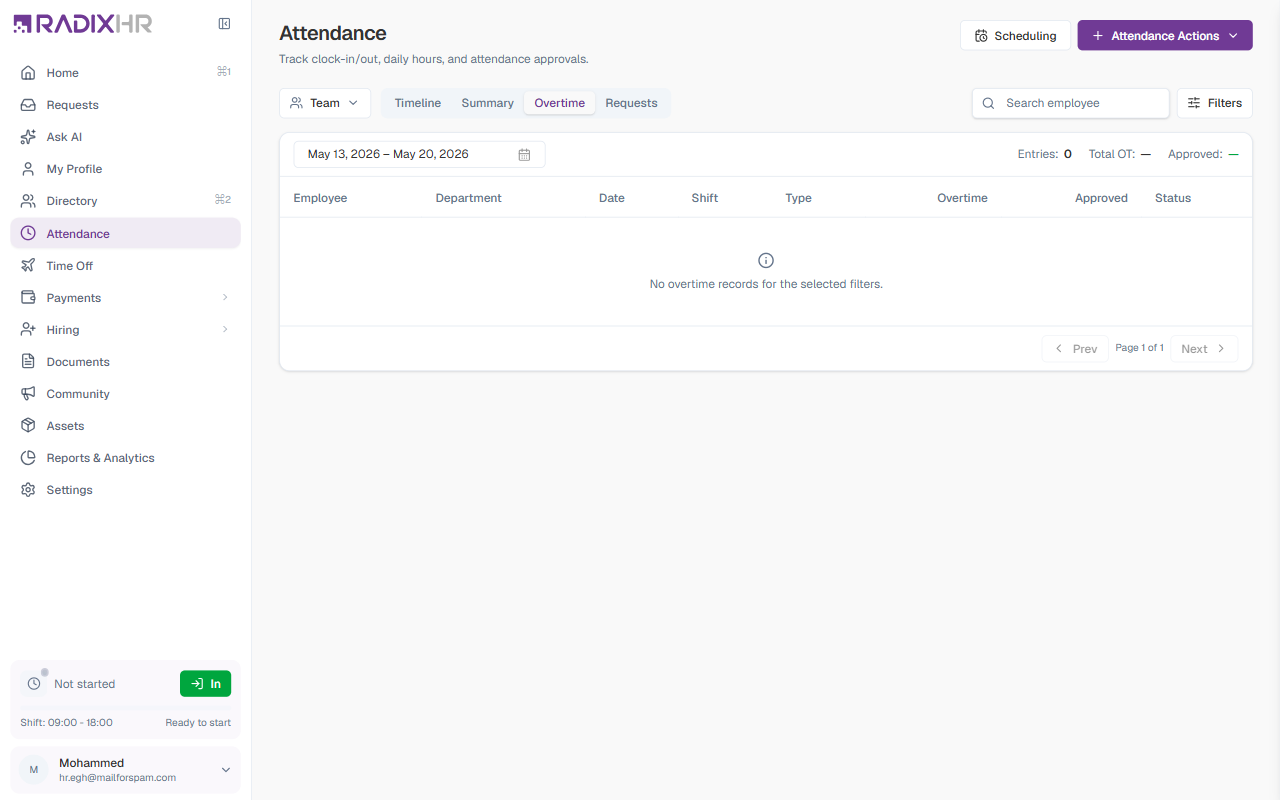Open Reports & Analytics pie chart icon
This screenshot has width=1280, height=800.
coord(28,458)
